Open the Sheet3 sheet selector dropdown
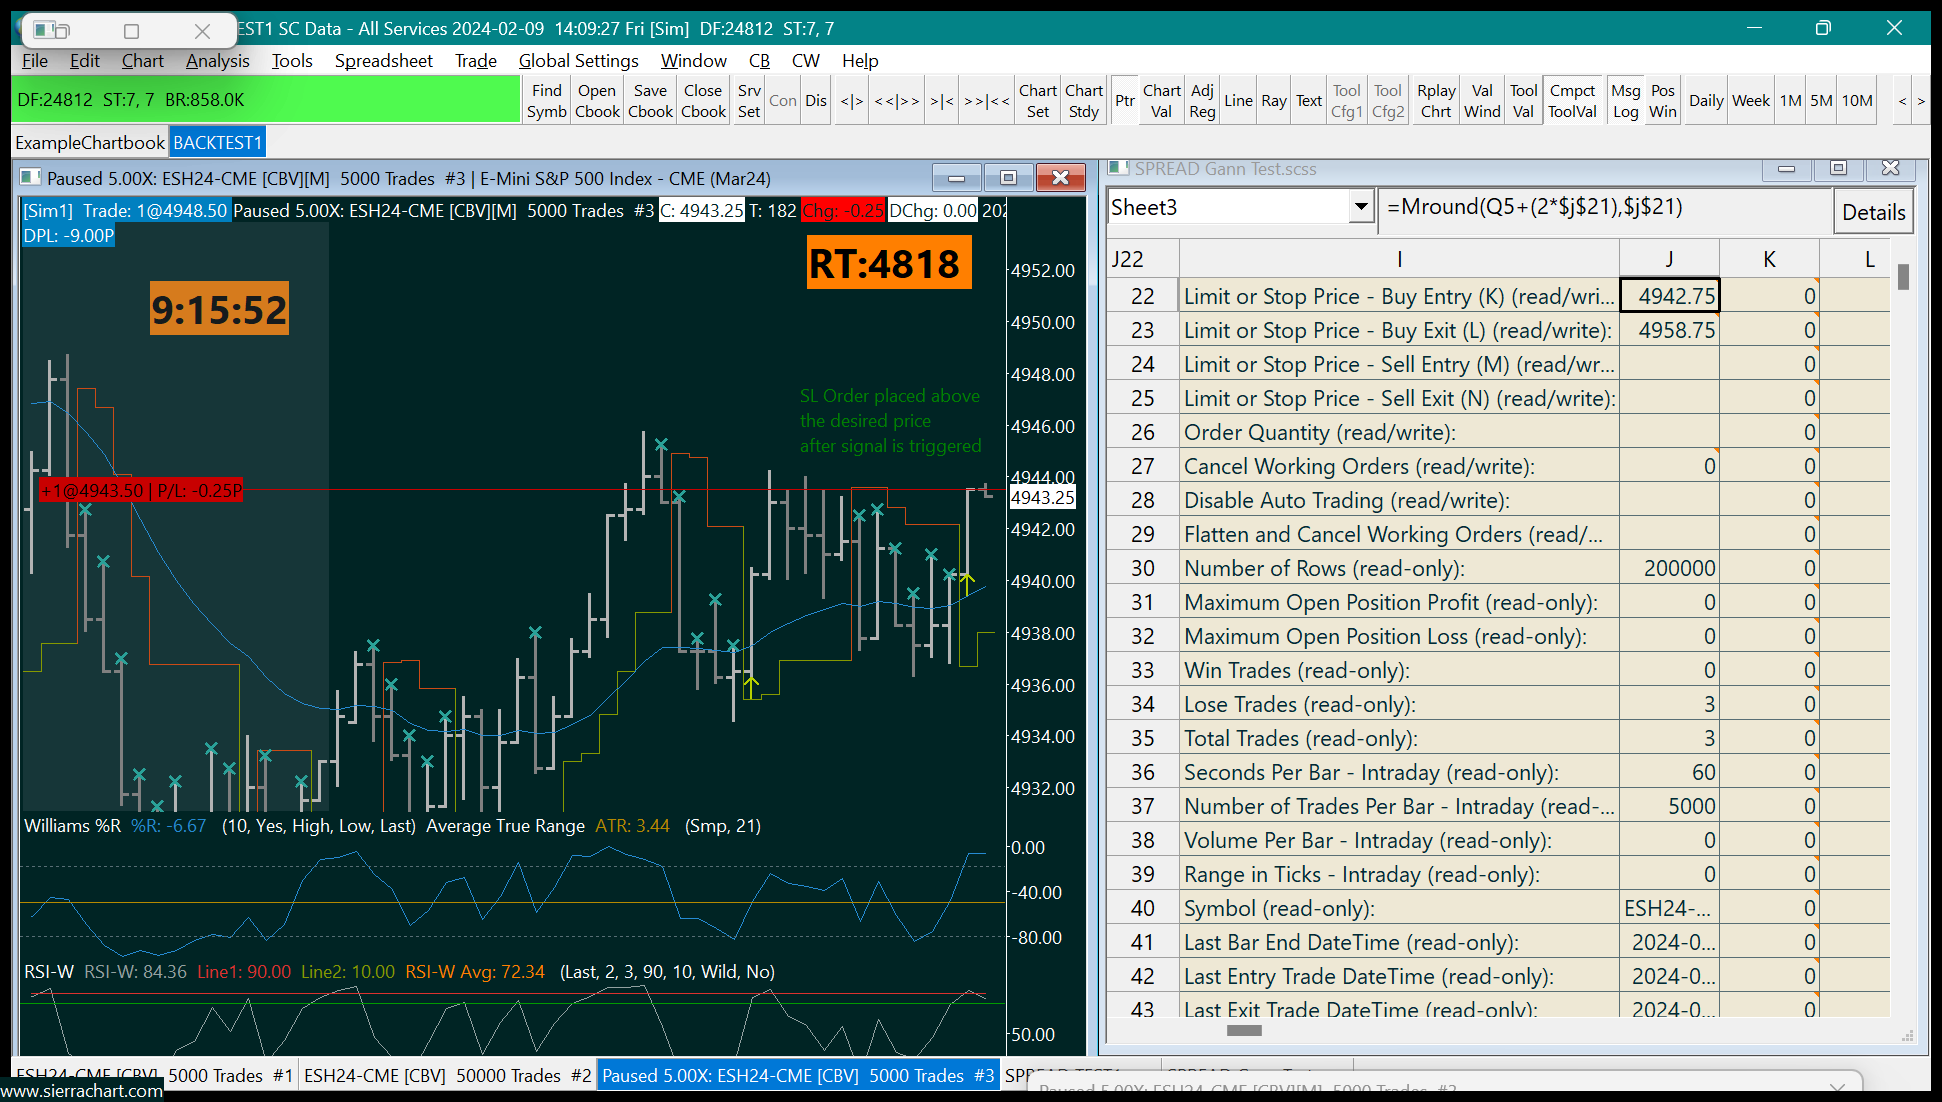This screenshot has height=1102, width=1942. coord(1360,207)
